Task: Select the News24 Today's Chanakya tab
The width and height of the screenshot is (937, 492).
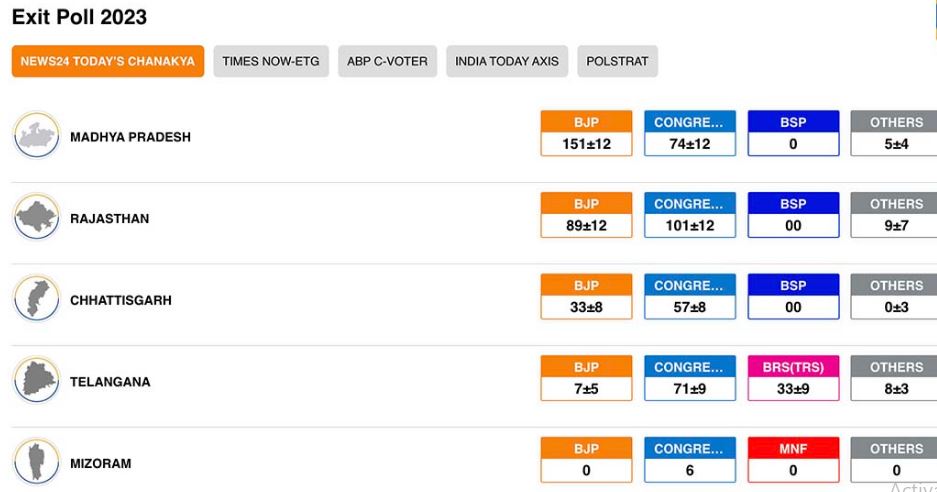Action: click(x=108, y=61)
